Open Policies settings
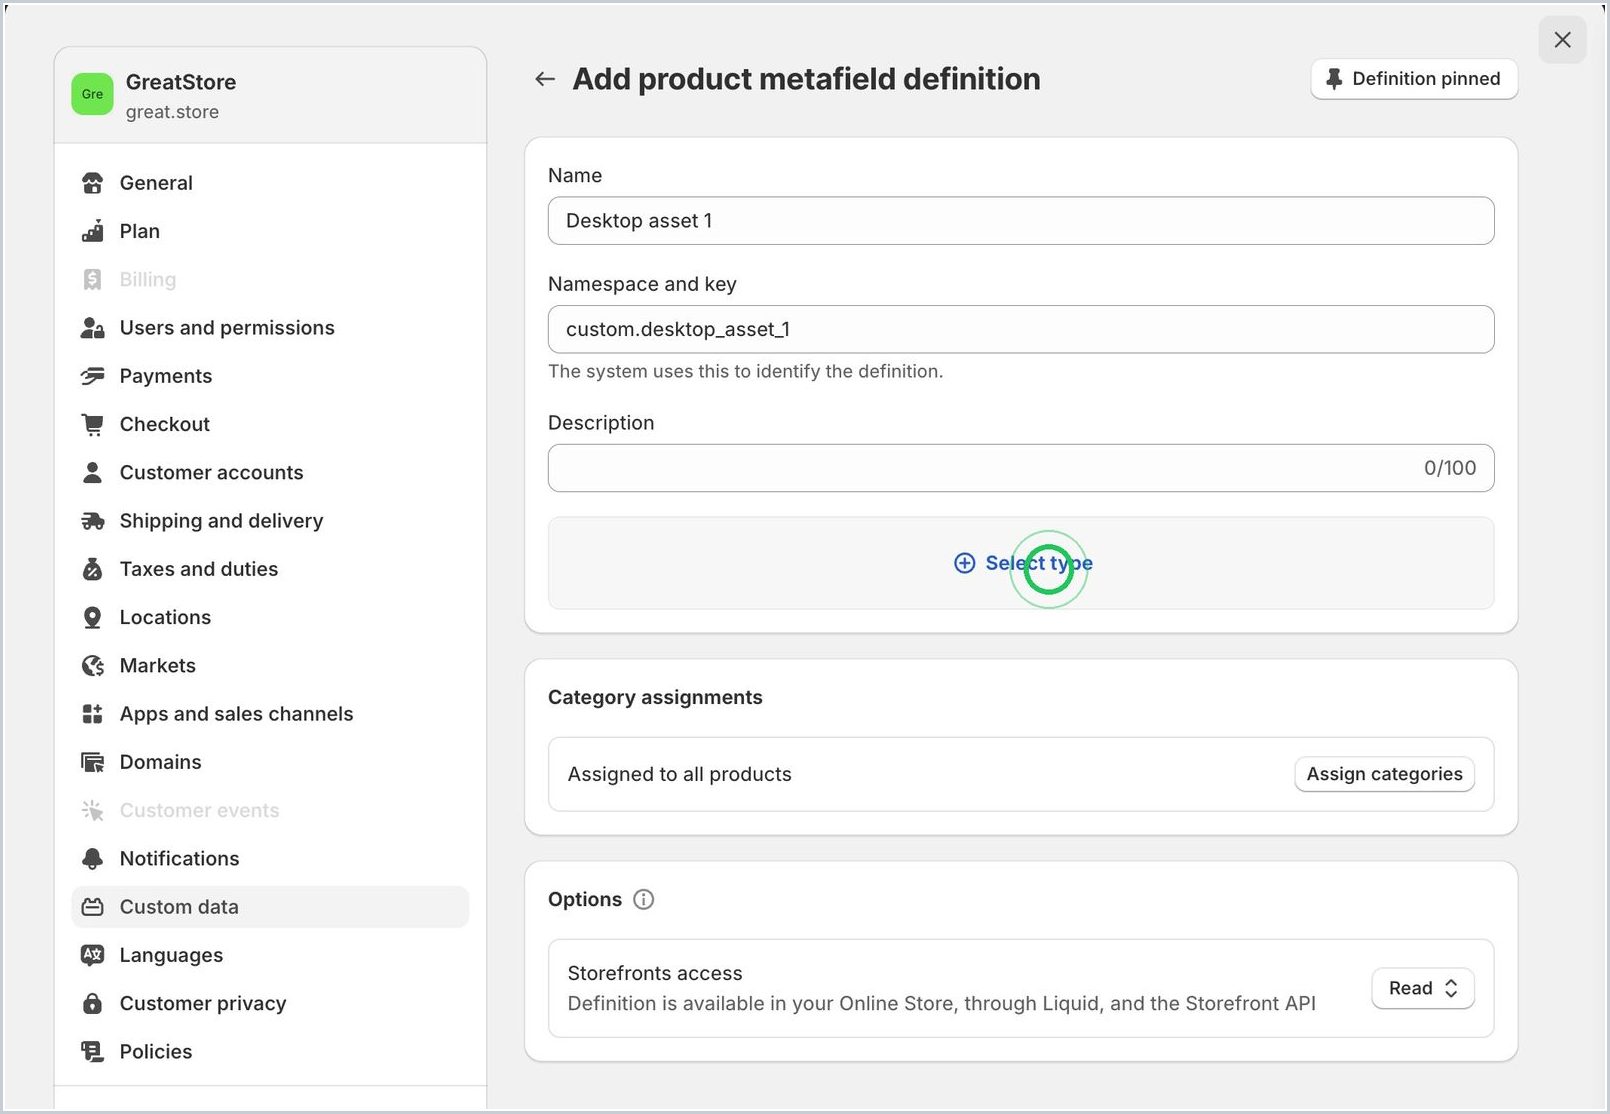The height and width of the screenshot is (1114, 1610). pos(270,1052)
